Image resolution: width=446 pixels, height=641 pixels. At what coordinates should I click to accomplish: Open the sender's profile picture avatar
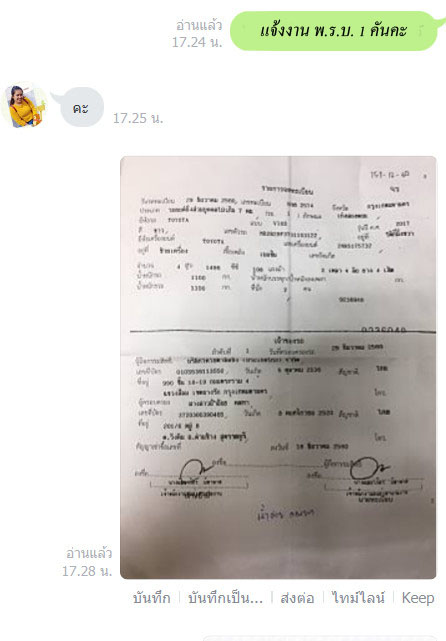(24, 105)
